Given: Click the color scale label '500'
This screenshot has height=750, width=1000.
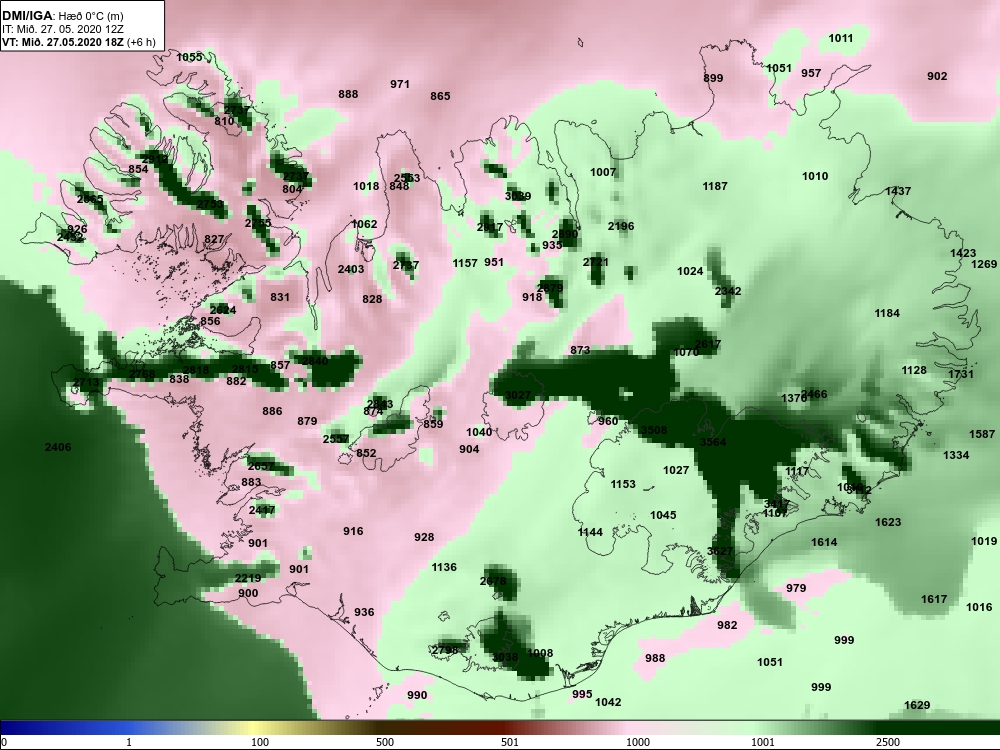Looking at the screenshot, I should click(x=385, y=742).
